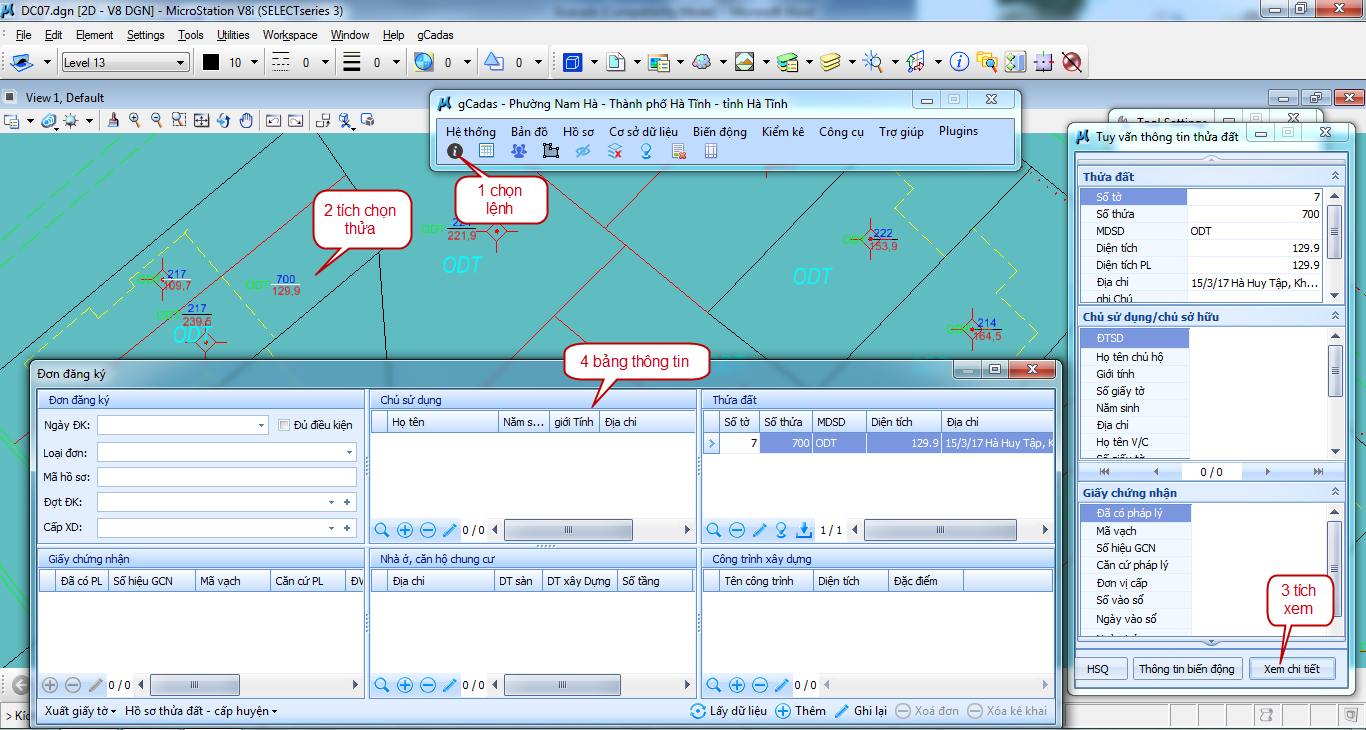This screenshot has height=730, width=1366.
Task: Click download icon in Thửa đất table toolbar
Action: click(803, 530)
